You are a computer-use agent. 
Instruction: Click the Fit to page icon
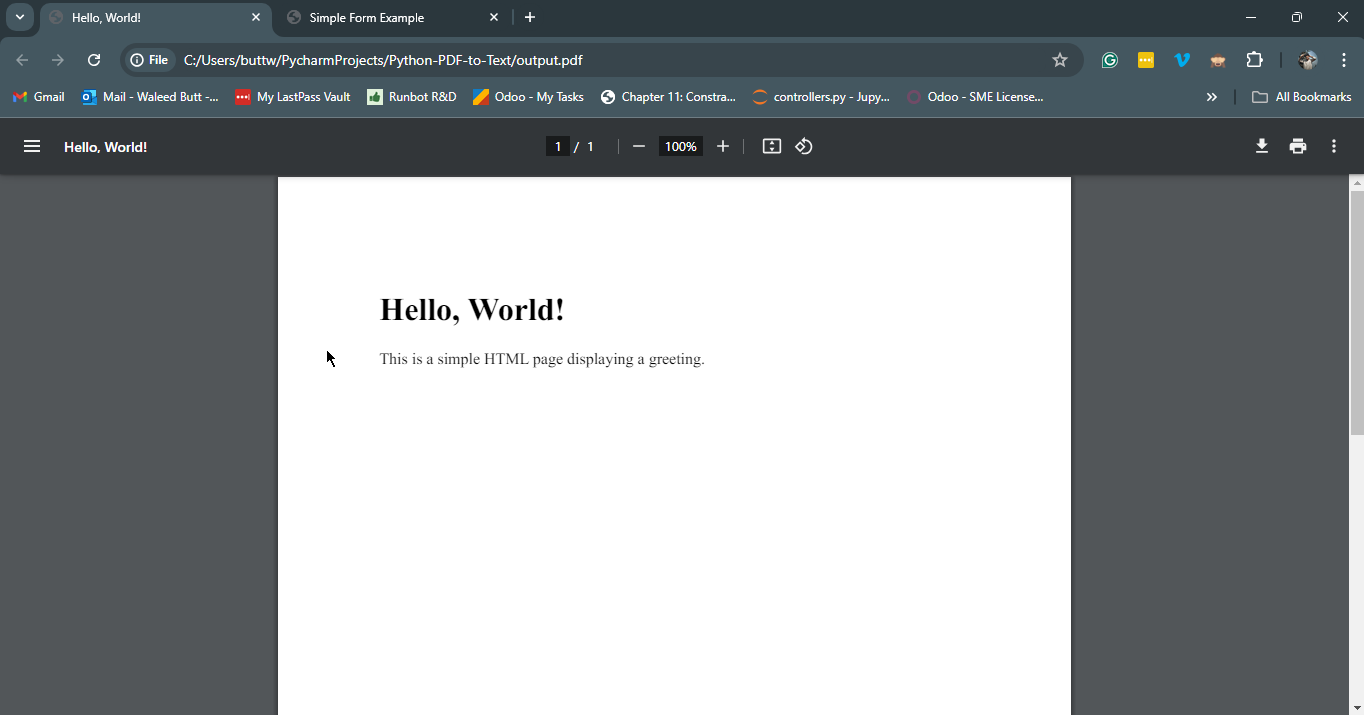tap(771, 147)
